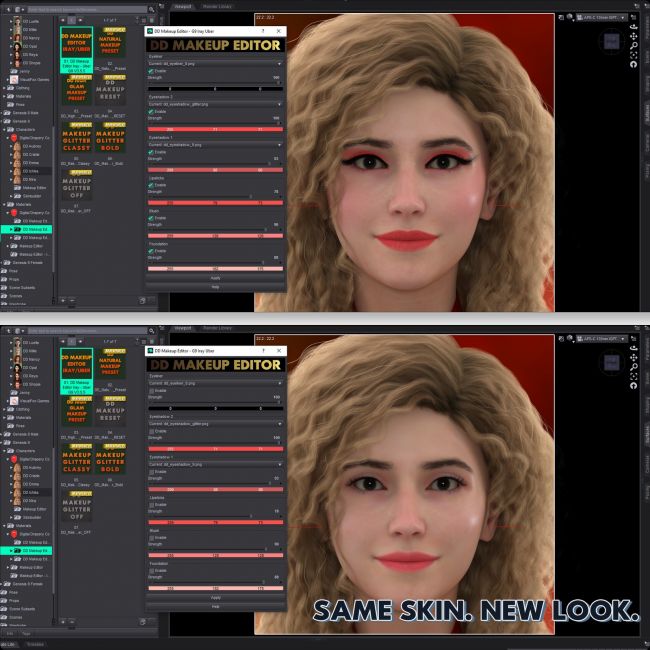Uncheck the checked Eyeliner Enable checkbox
Viewport: 650px width, 650px height.
coord(150,71)
